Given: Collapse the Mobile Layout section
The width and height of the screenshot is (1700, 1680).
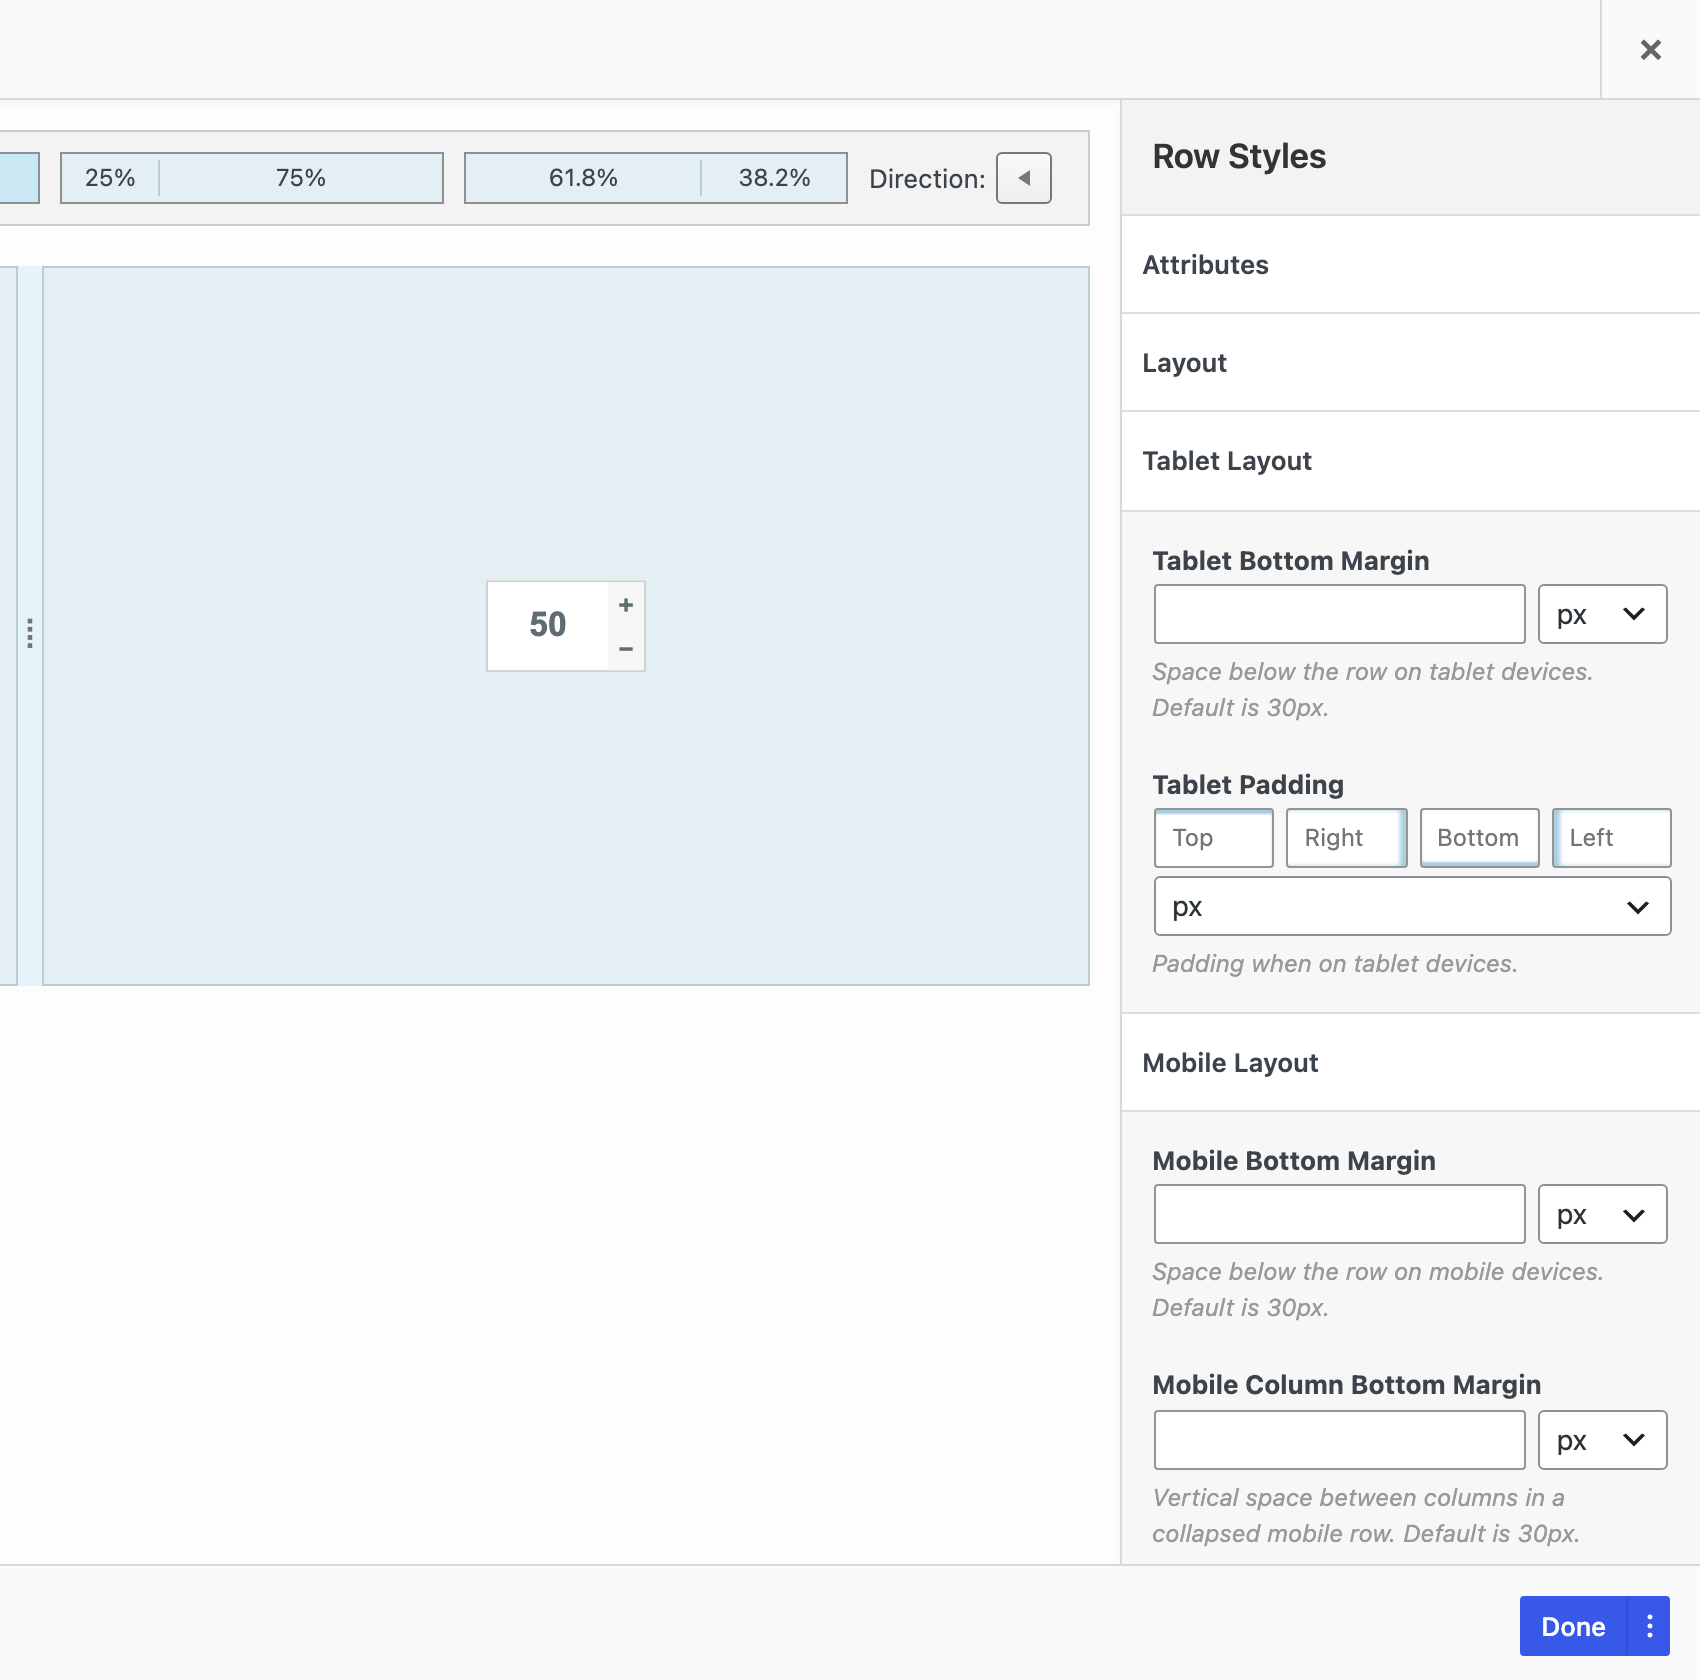Looking at the screenshot, I should pyautogui.click(x=1411, y=1063).
